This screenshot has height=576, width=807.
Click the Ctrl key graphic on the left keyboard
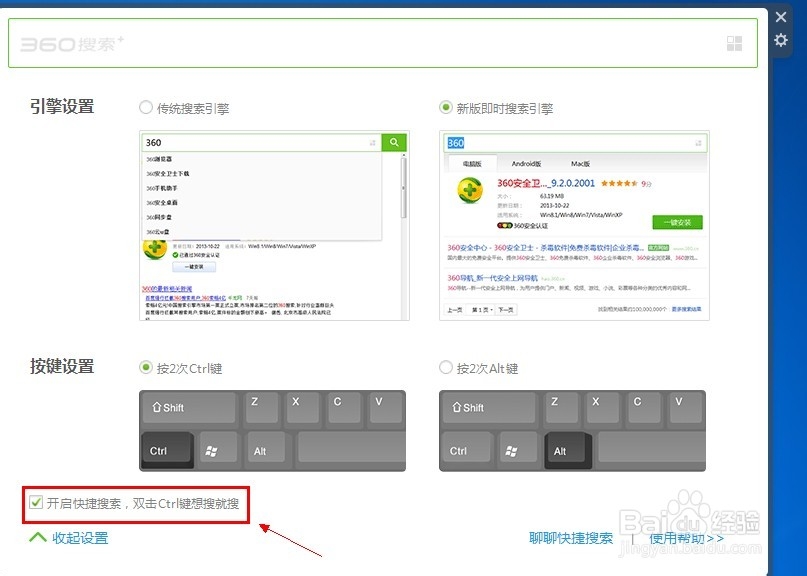pos(165,450)
